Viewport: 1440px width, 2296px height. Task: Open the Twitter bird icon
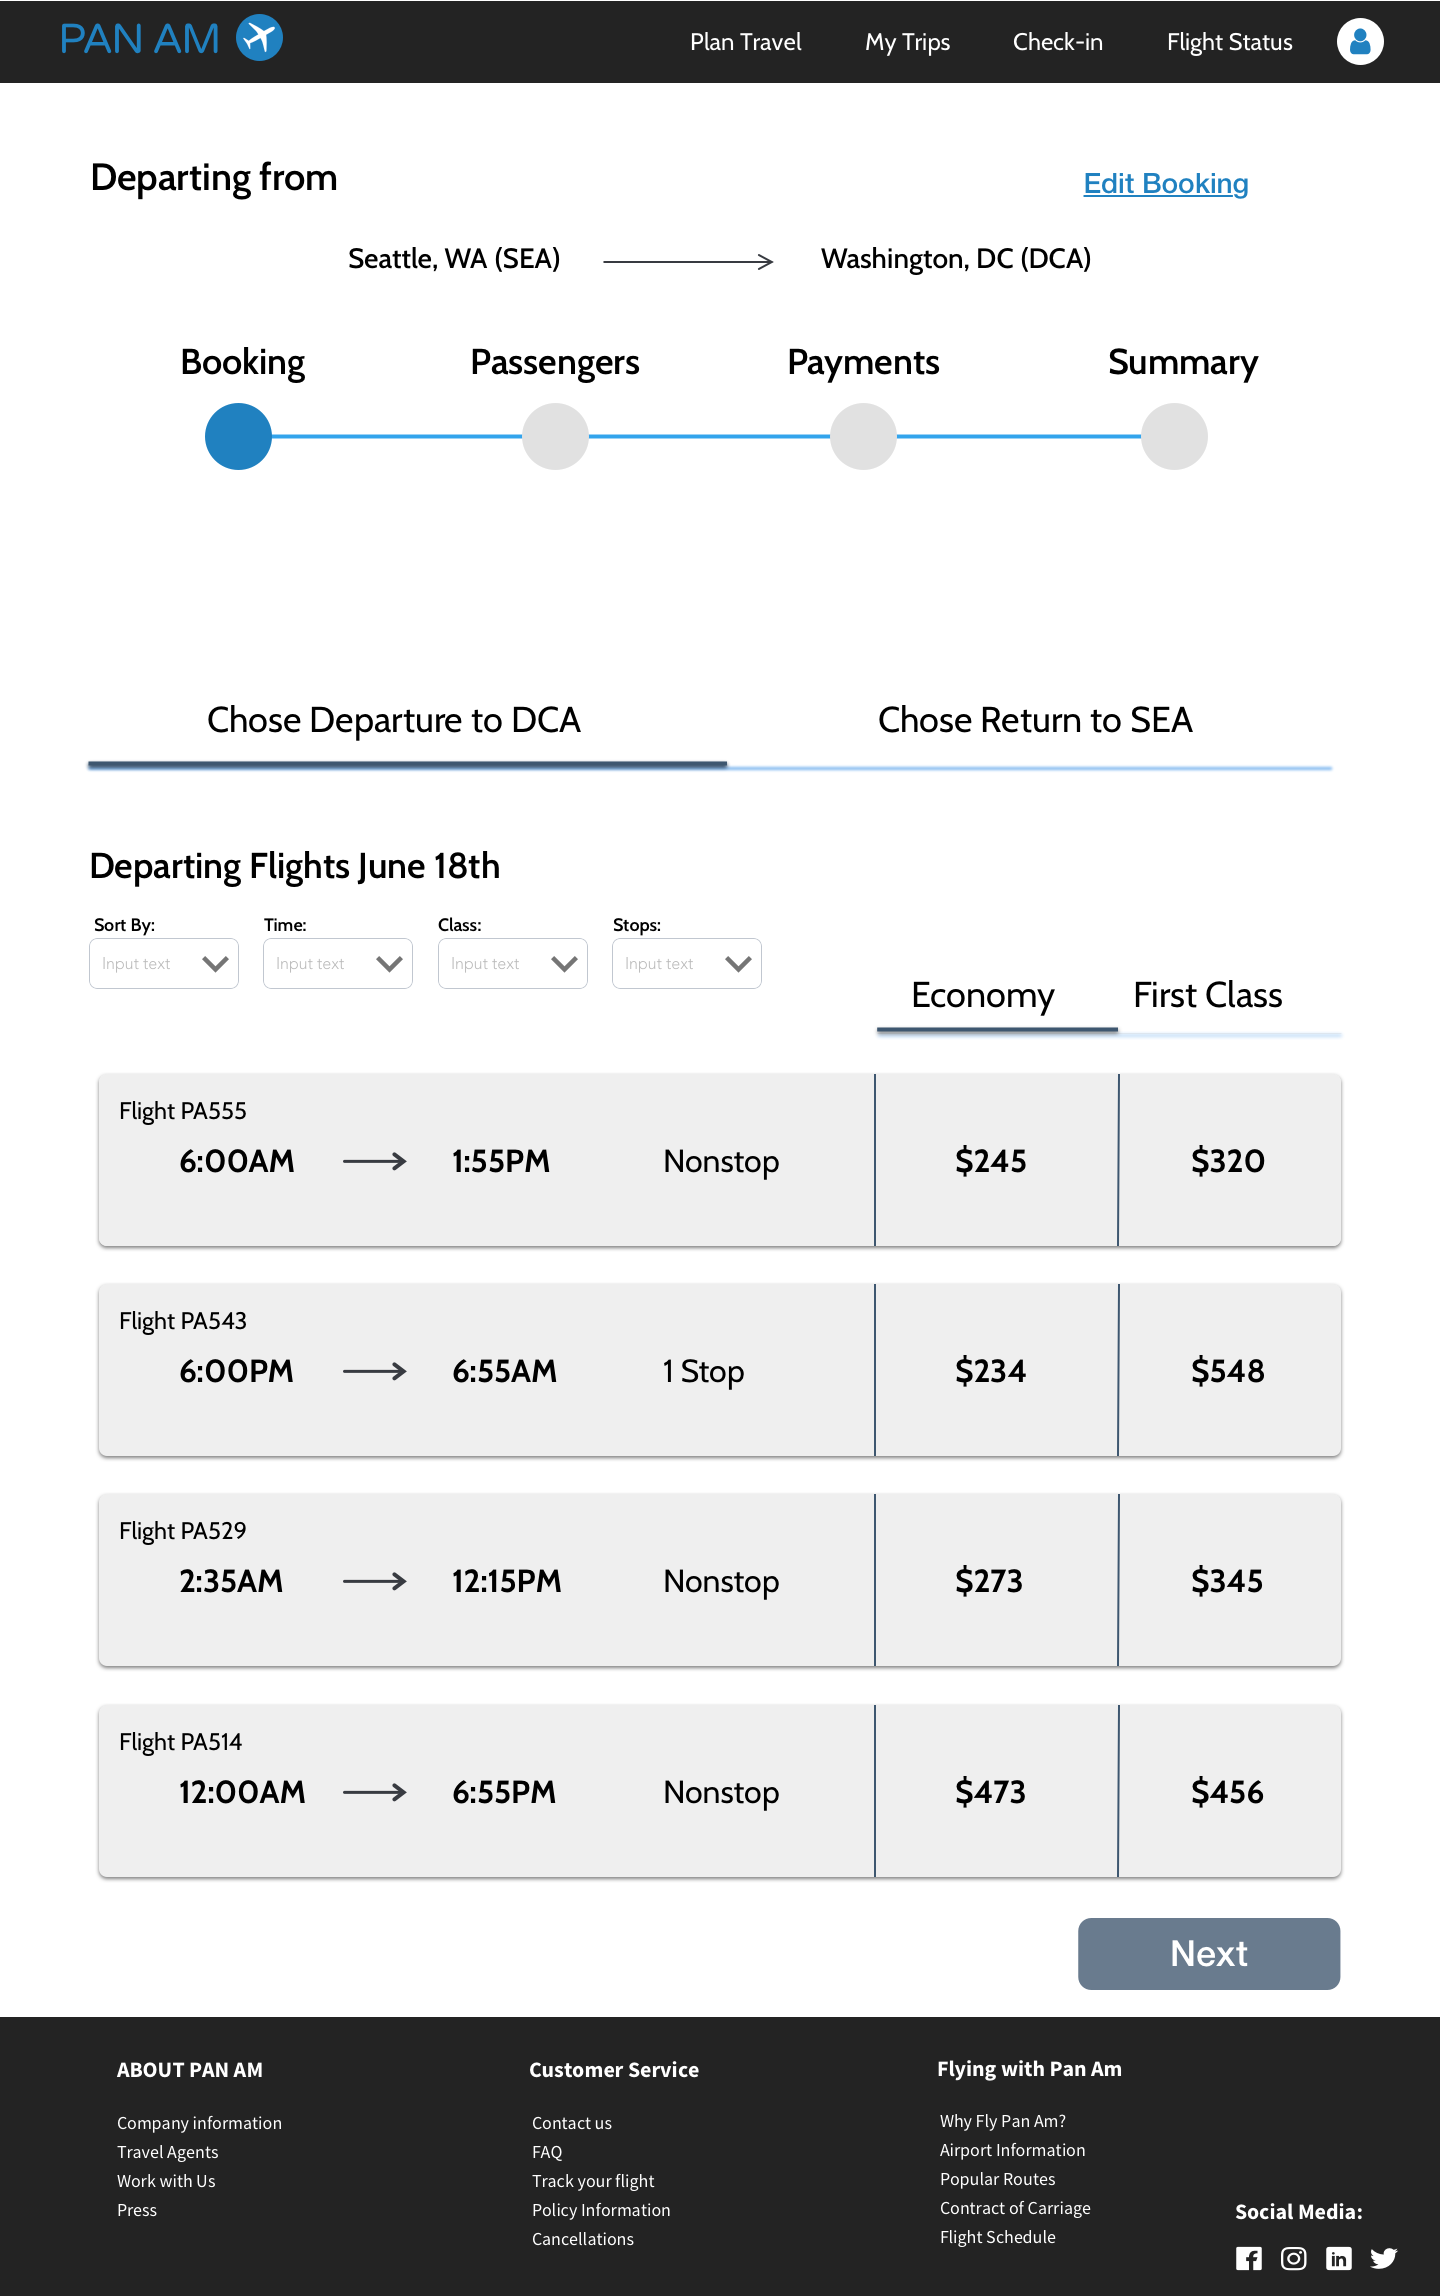(x=1384, y=2258)
